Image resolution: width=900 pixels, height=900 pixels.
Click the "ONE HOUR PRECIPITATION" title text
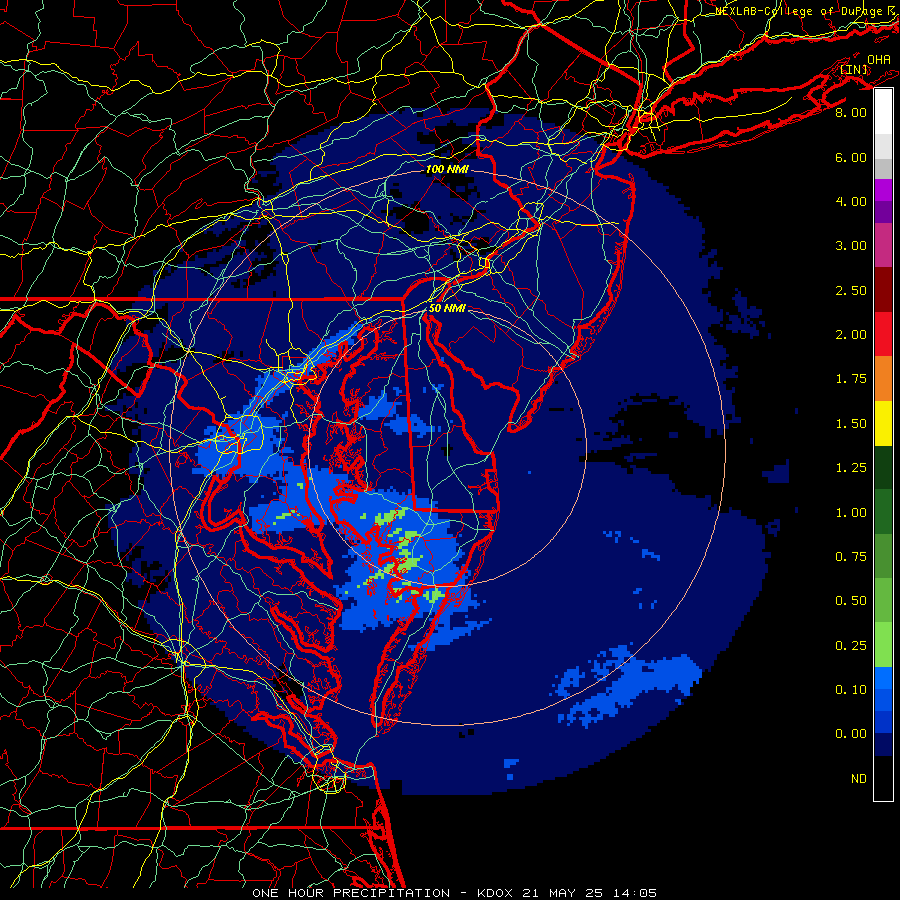point(351,893)
